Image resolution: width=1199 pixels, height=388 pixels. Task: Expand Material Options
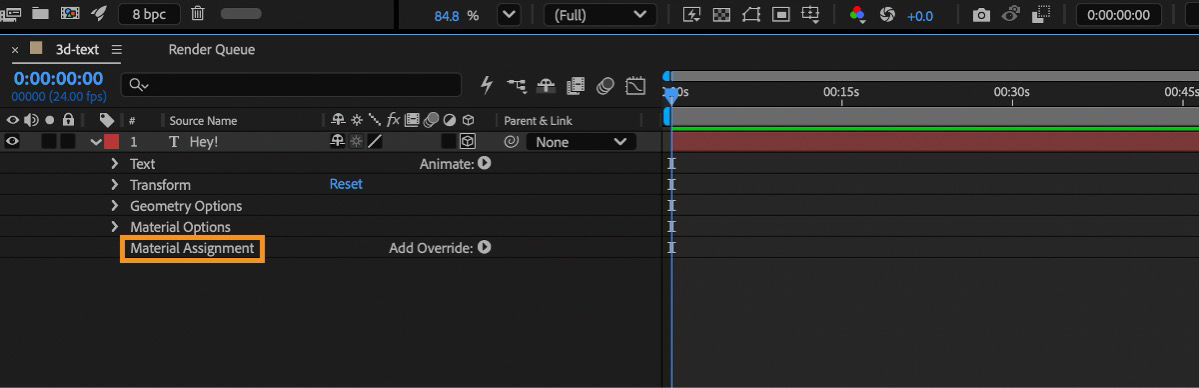(115, 227)
